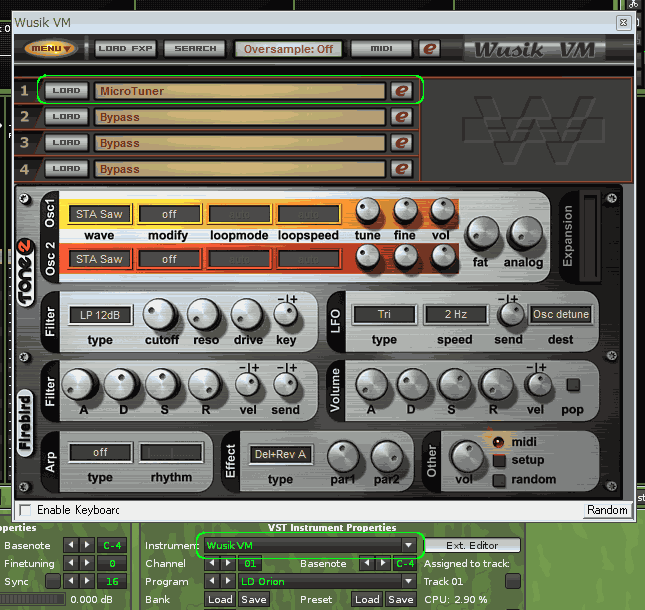Screen dimensions: 645x610
Task: Click the Effect par2 knob
Action: (387, 457)
